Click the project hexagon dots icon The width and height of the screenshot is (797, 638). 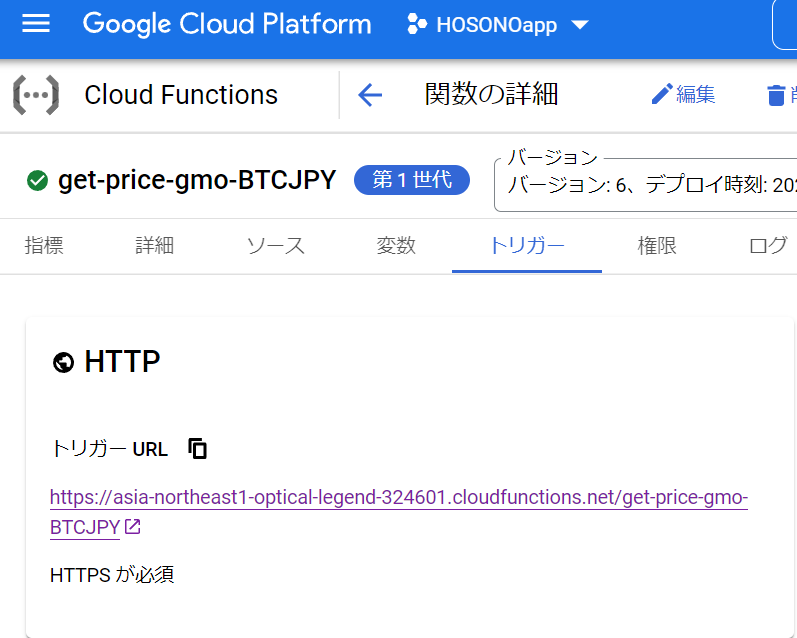click(x=417, y=24)
